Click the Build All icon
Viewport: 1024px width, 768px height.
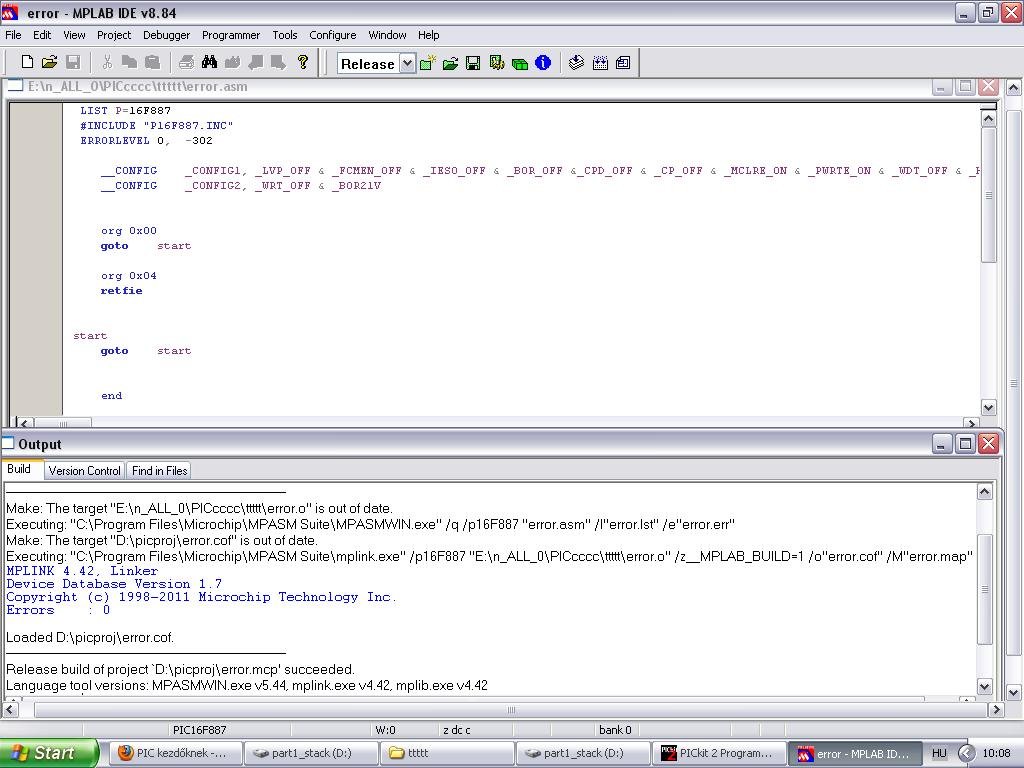pyautogui.click(x=600, y=63)
